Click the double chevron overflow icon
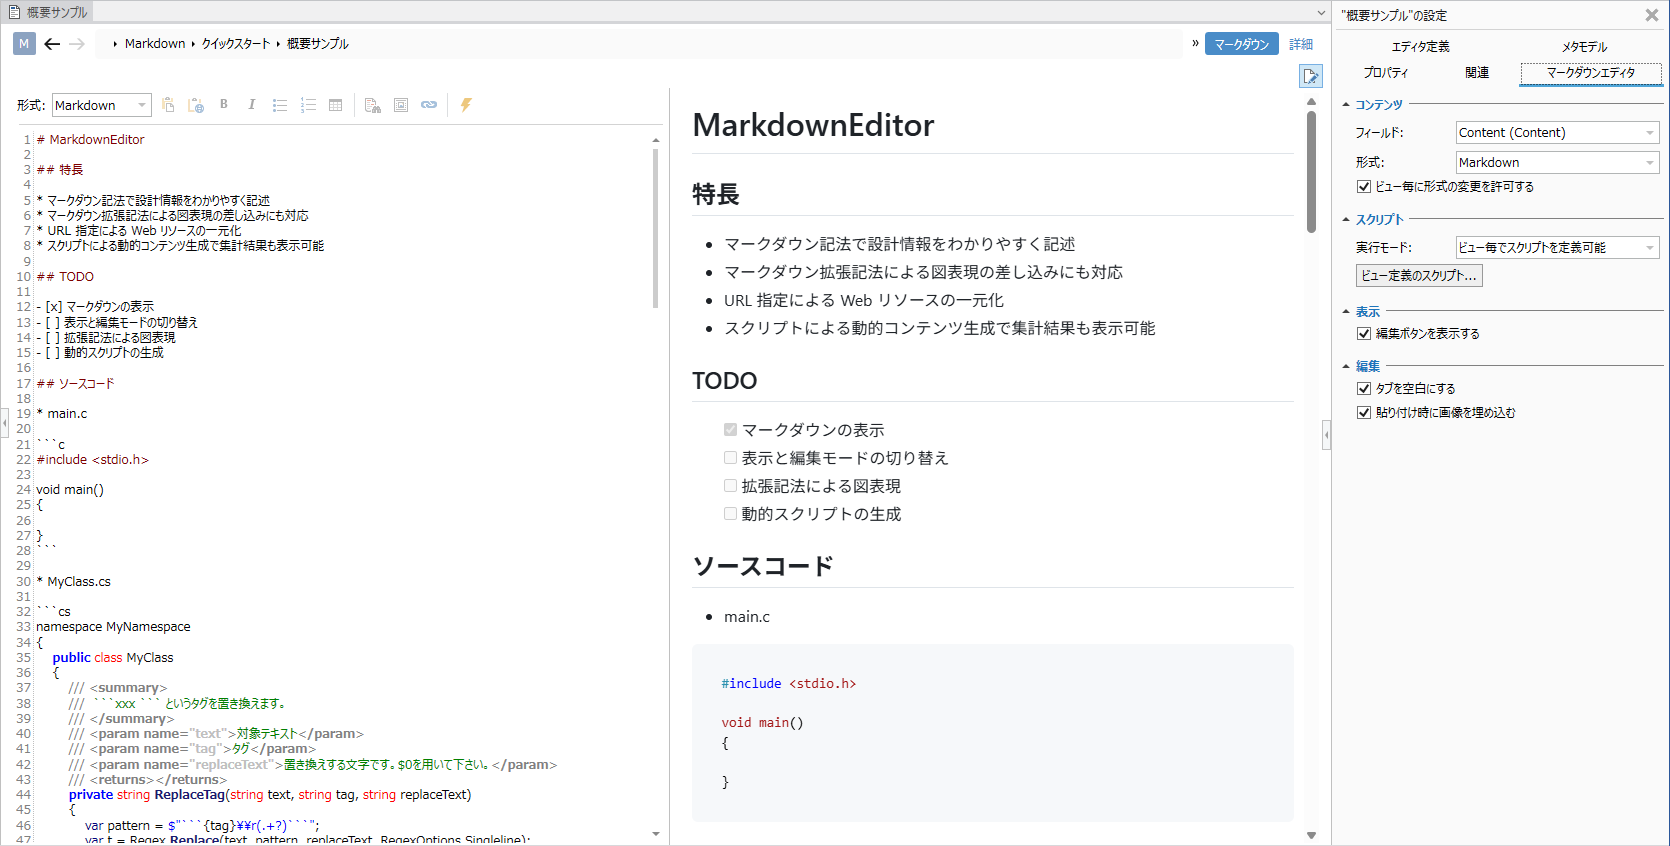1670x846 pixels. tap(1195, 43)
